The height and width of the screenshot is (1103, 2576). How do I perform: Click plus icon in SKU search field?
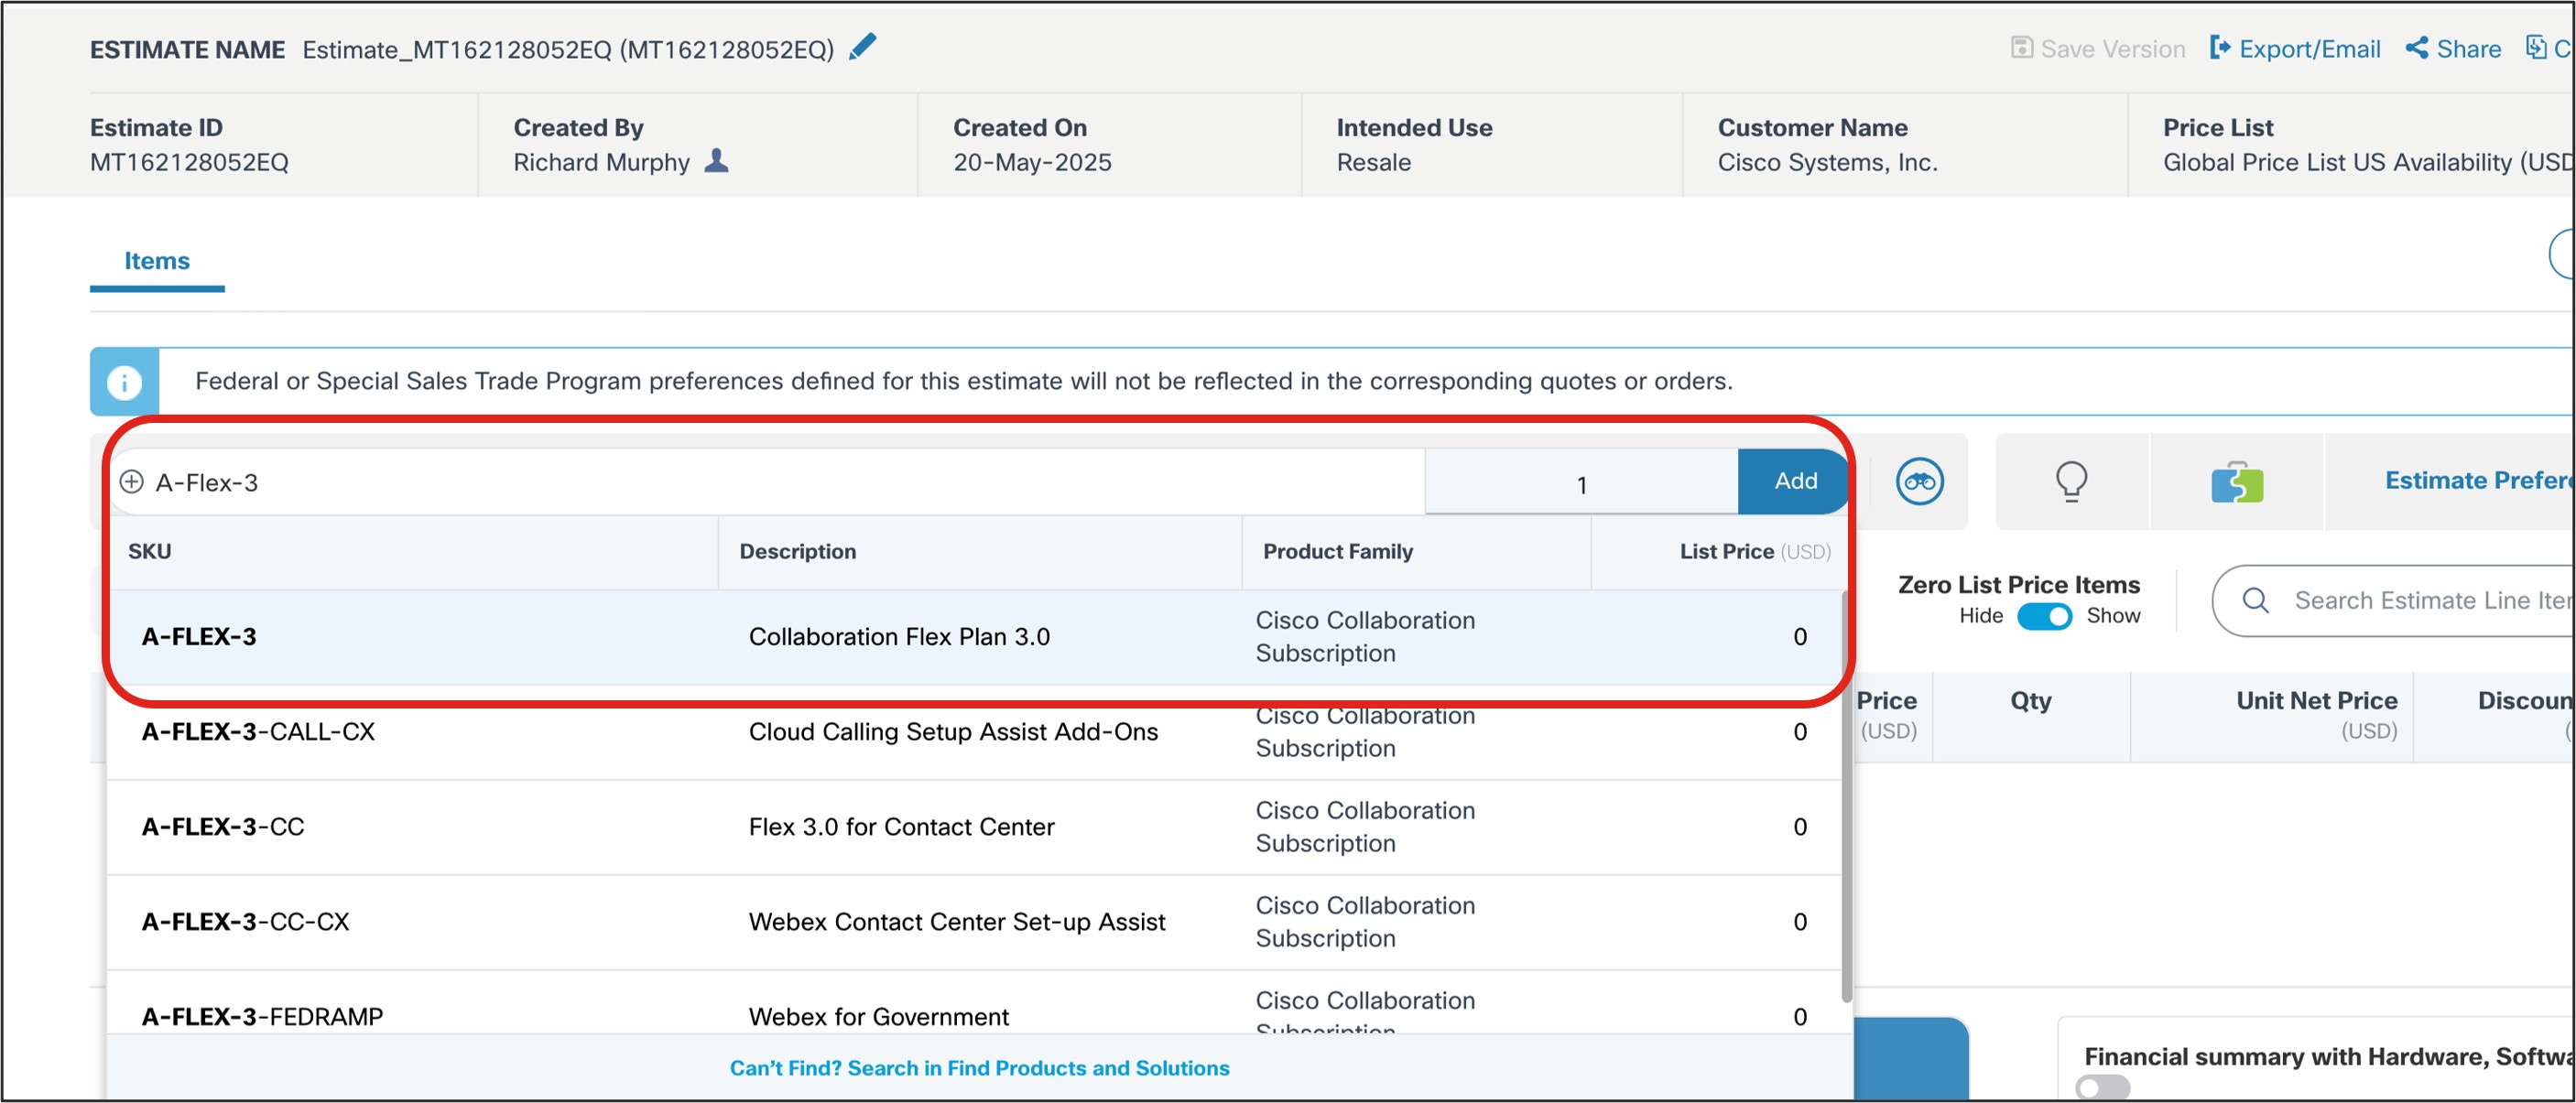click(x=131, y=482)
